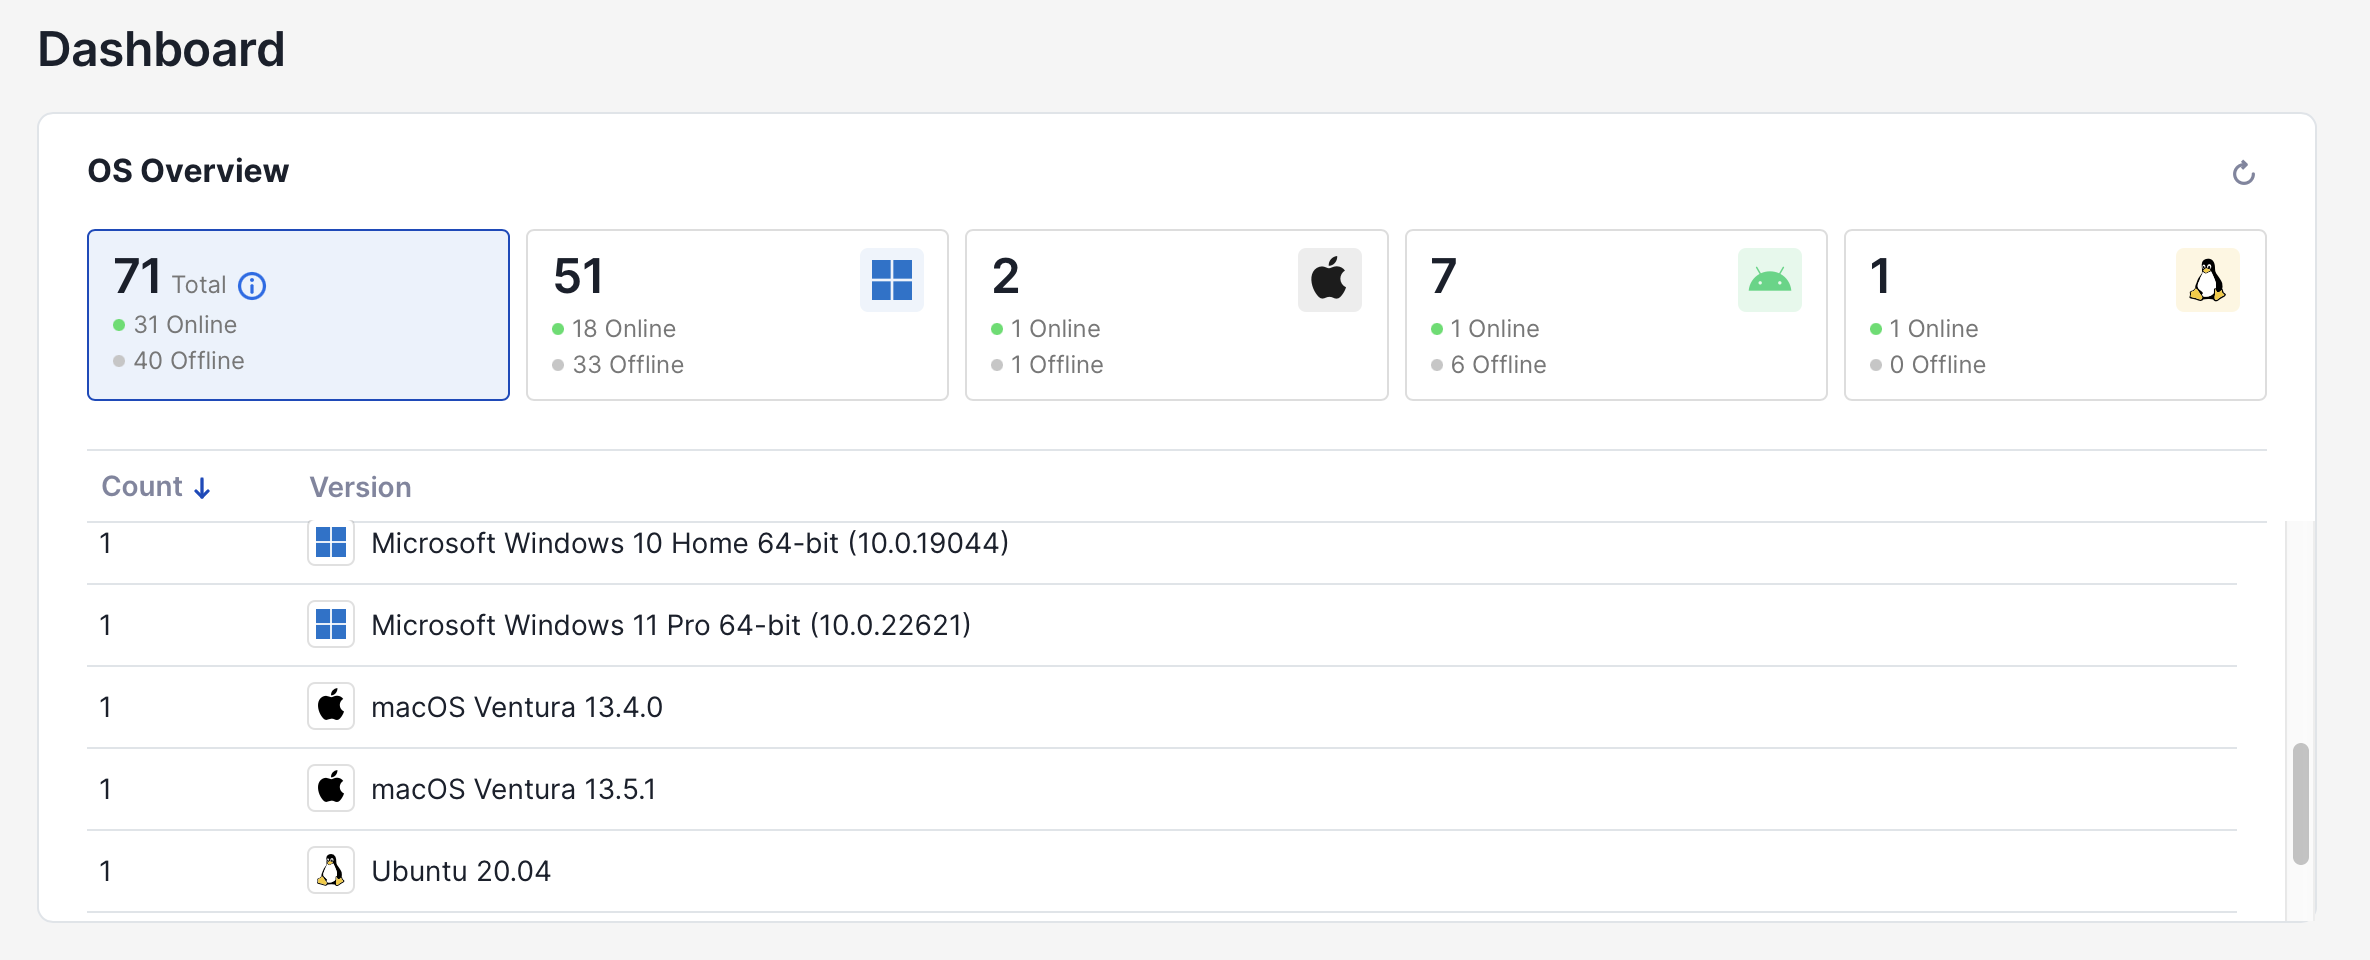Click the Version column header

(360, 487)
